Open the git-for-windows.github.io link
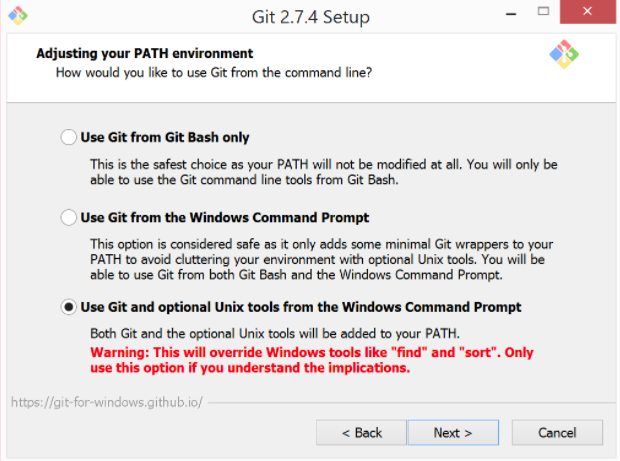The height and width of the screenshot is (461, 620). (x=107, y=402)
